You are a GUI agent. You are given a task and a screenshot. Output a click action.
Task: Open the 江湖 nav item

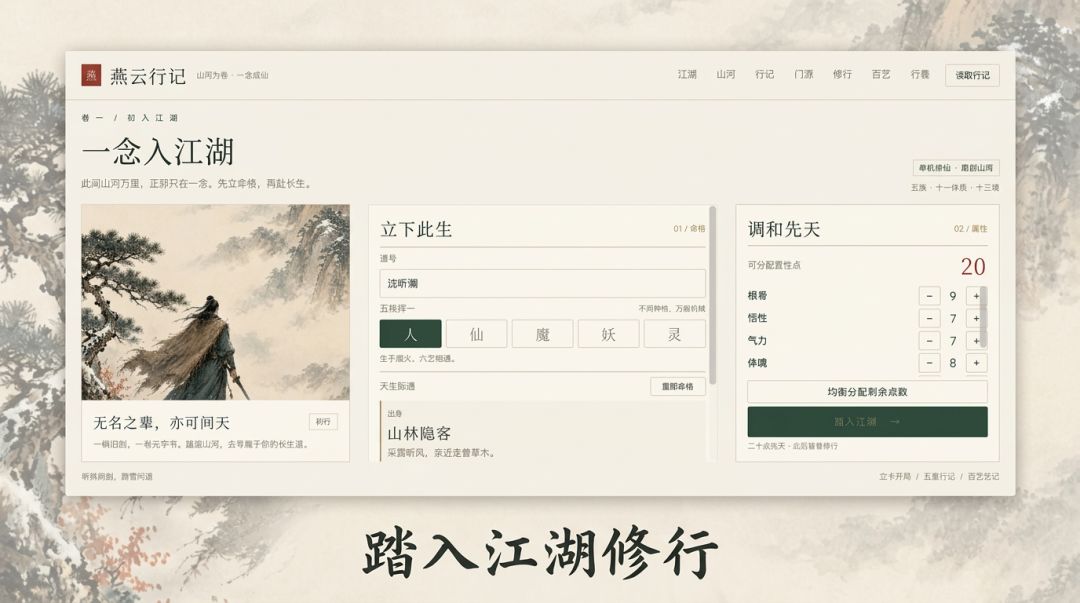(x=687, y=74)
